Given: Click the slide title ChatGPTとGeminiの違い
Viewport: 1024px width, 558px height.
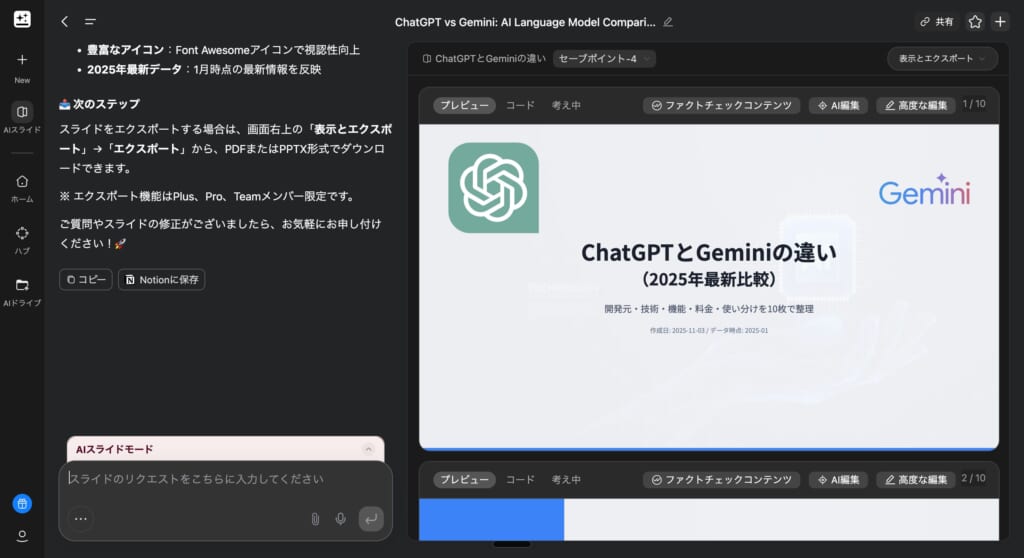Looking at the screenshot, I should tap(709, 252).
